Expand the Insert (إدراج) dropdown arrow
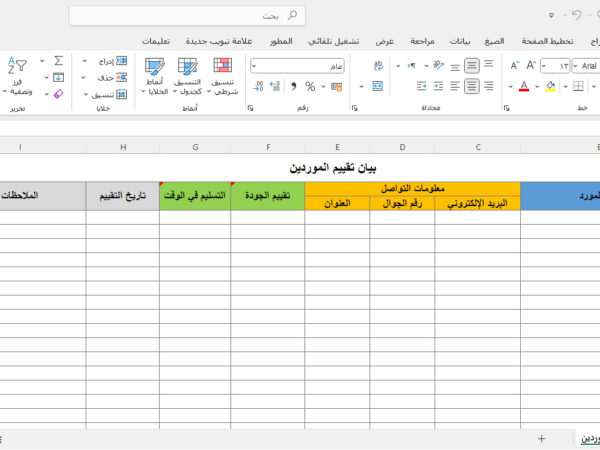Viewport: 600px width, 450px height. [84, 61]
